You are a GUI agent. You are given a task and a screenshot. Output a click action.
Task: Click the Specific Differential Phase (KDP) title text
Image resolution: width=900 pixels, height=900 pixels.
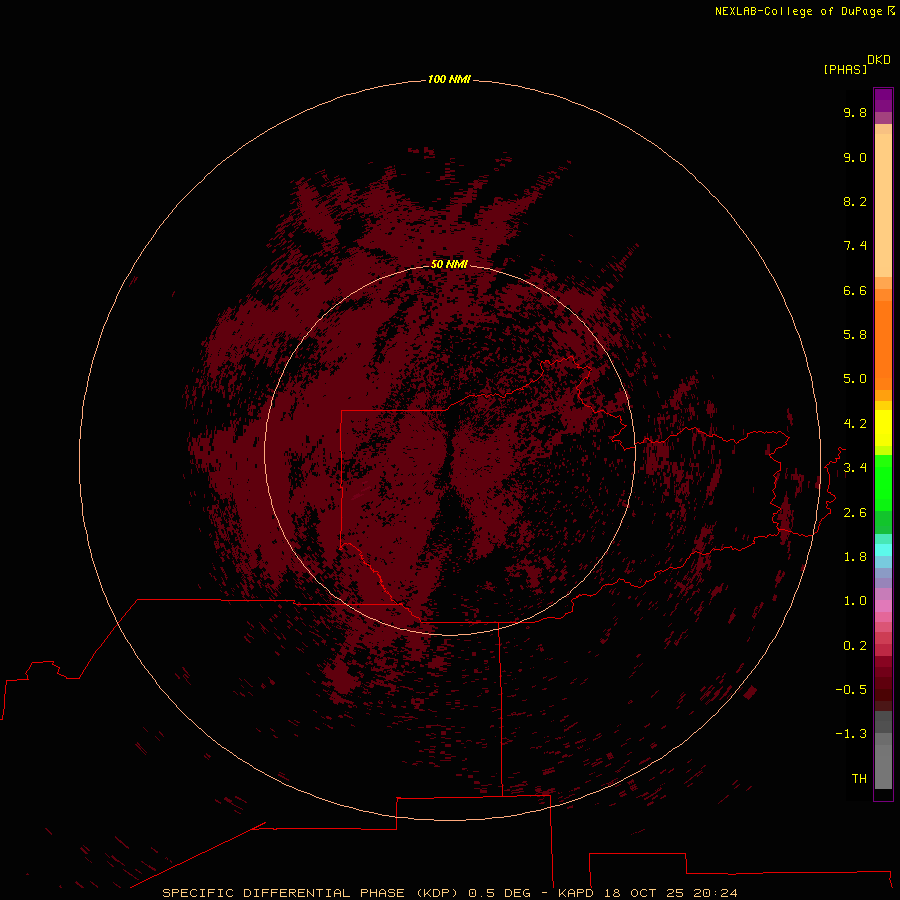[311, 893]
